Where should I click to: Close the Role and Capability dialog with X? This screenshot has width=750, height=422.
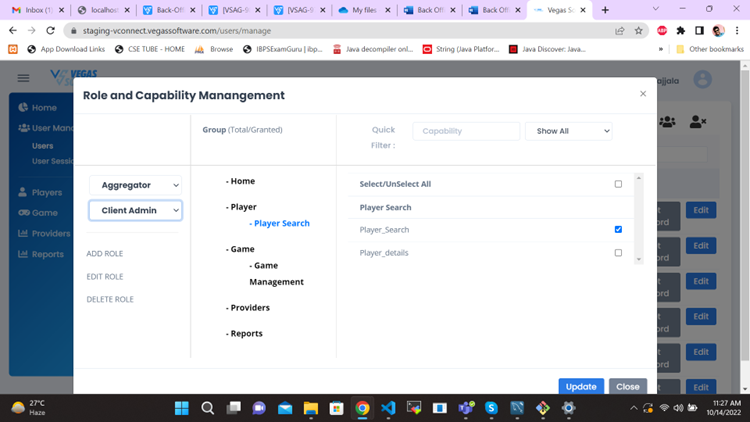click(x=643, y=94)
